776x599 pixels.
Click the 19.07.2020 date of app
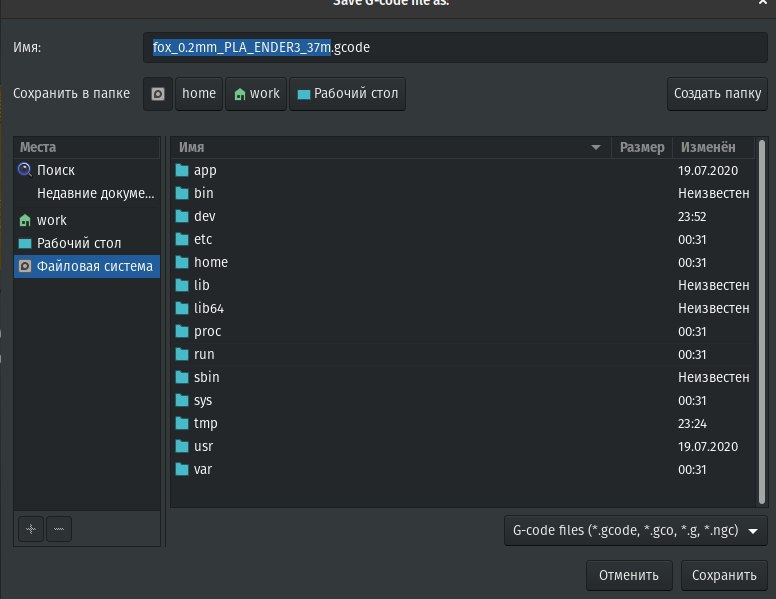click(x=708, y=171)
